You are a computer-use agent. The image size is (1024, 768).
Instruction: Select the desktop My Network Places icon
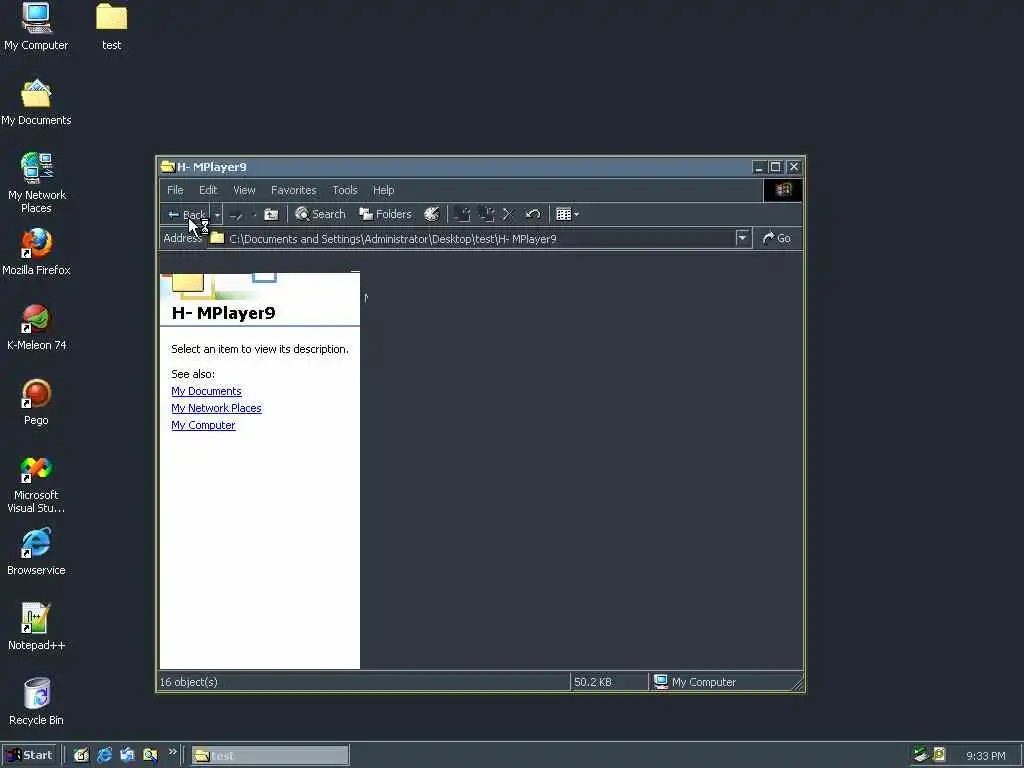coord(37,183)
